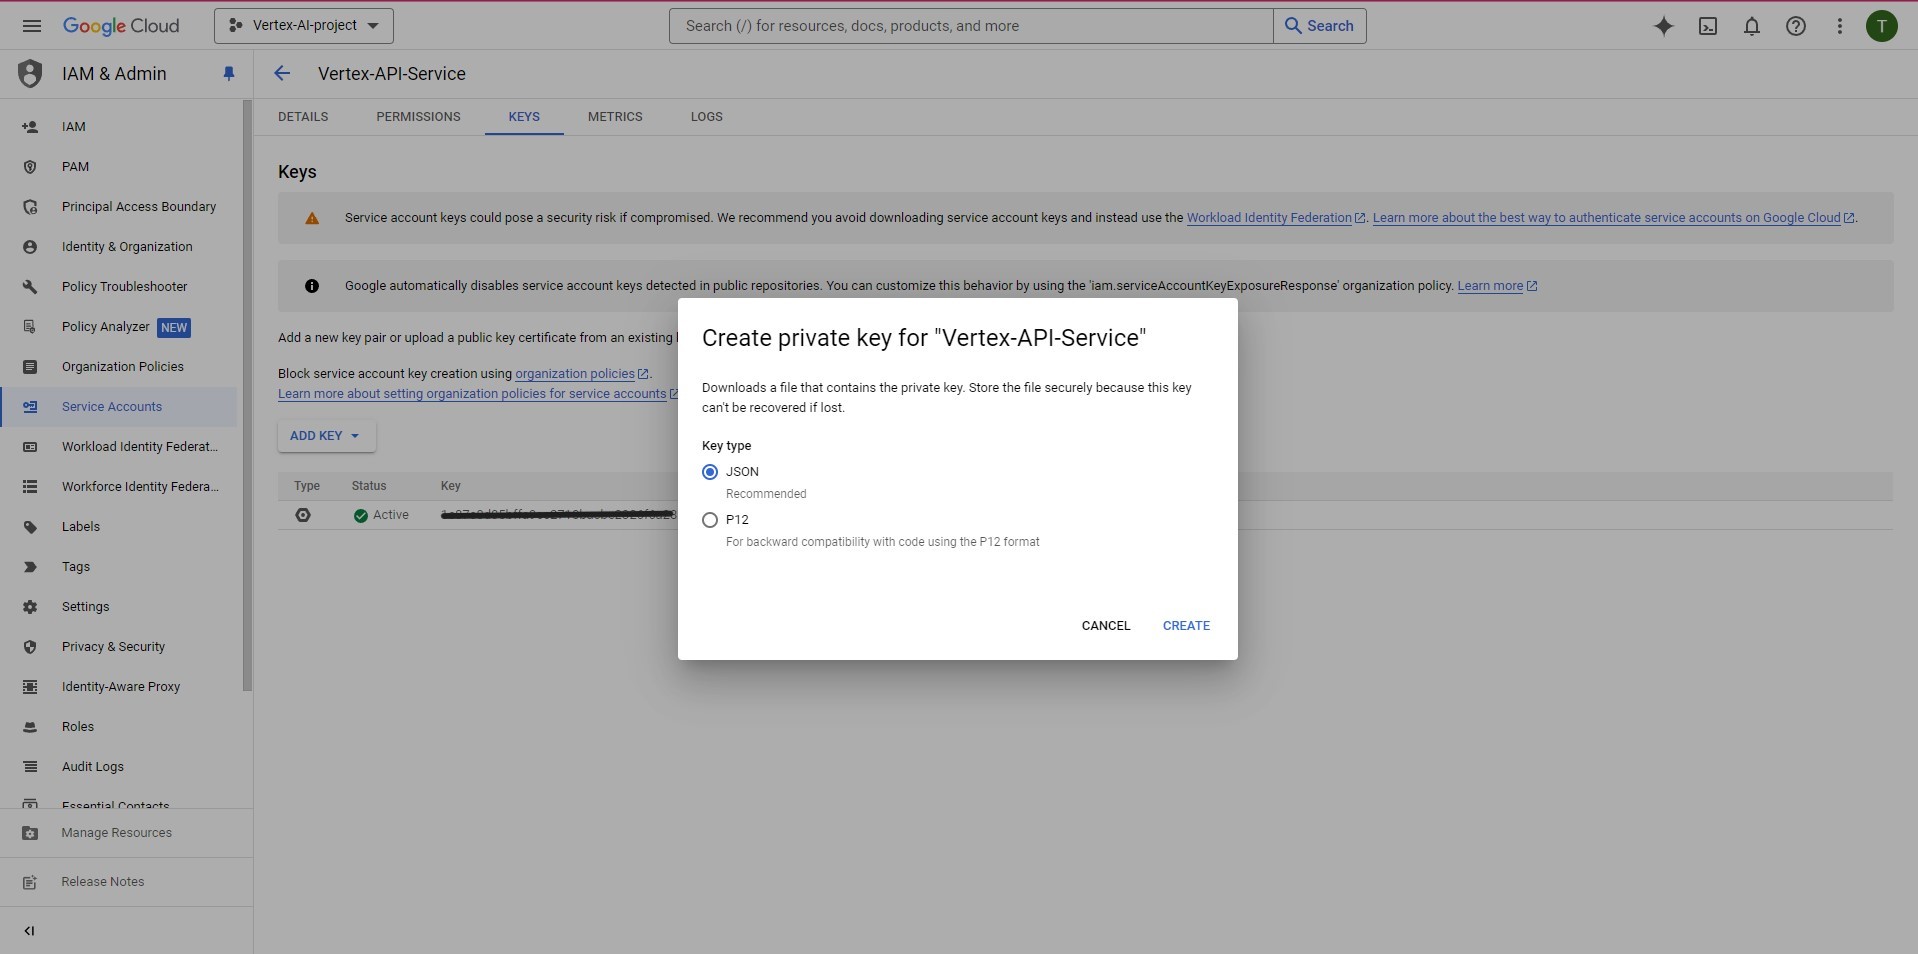The width and height of the screenshot is (1918, 954).
Task: Click the Active status in key row
Action: click(x=381, y=515)
